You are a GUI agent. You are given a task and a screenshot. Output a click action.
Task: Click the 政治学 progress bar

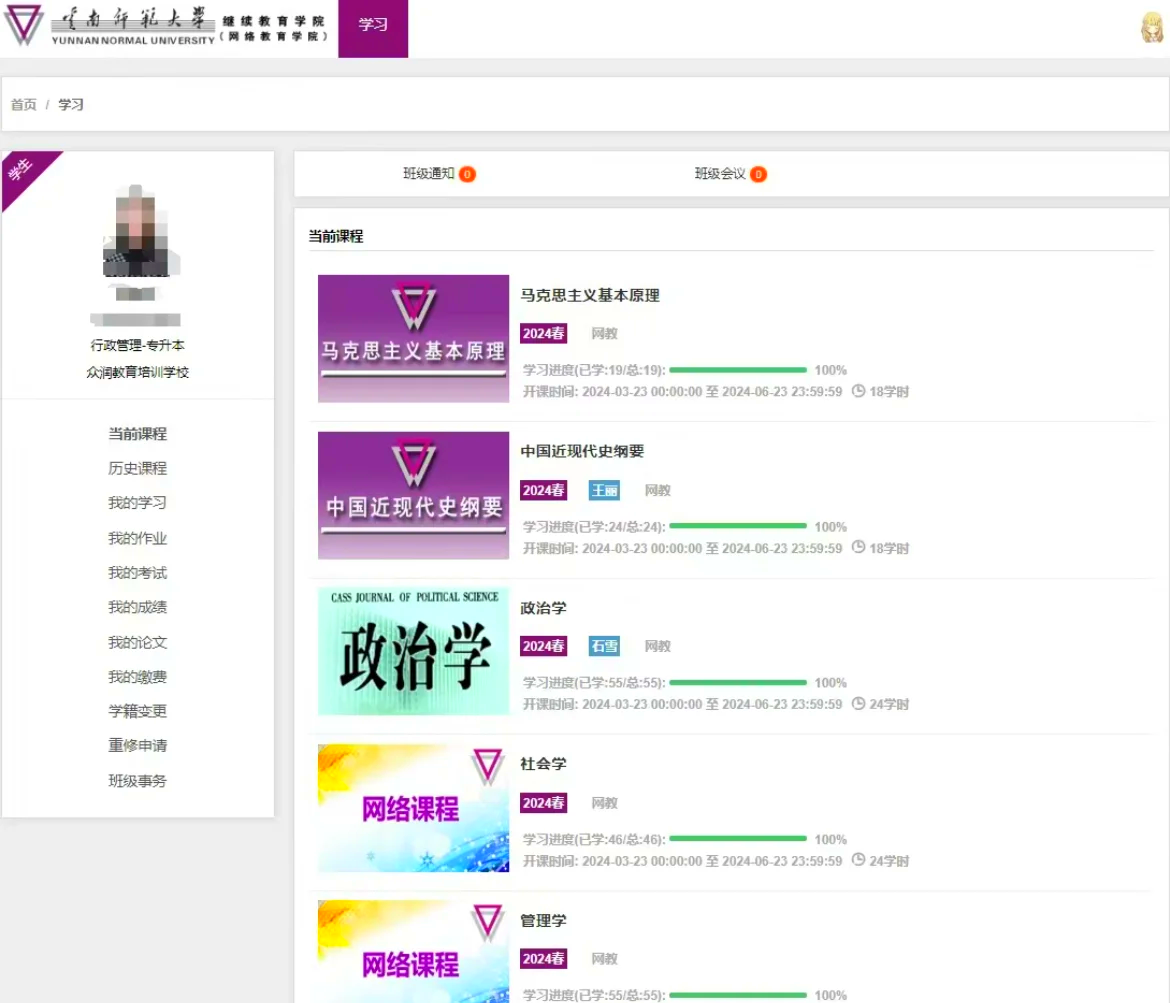(x=738, y=682)
